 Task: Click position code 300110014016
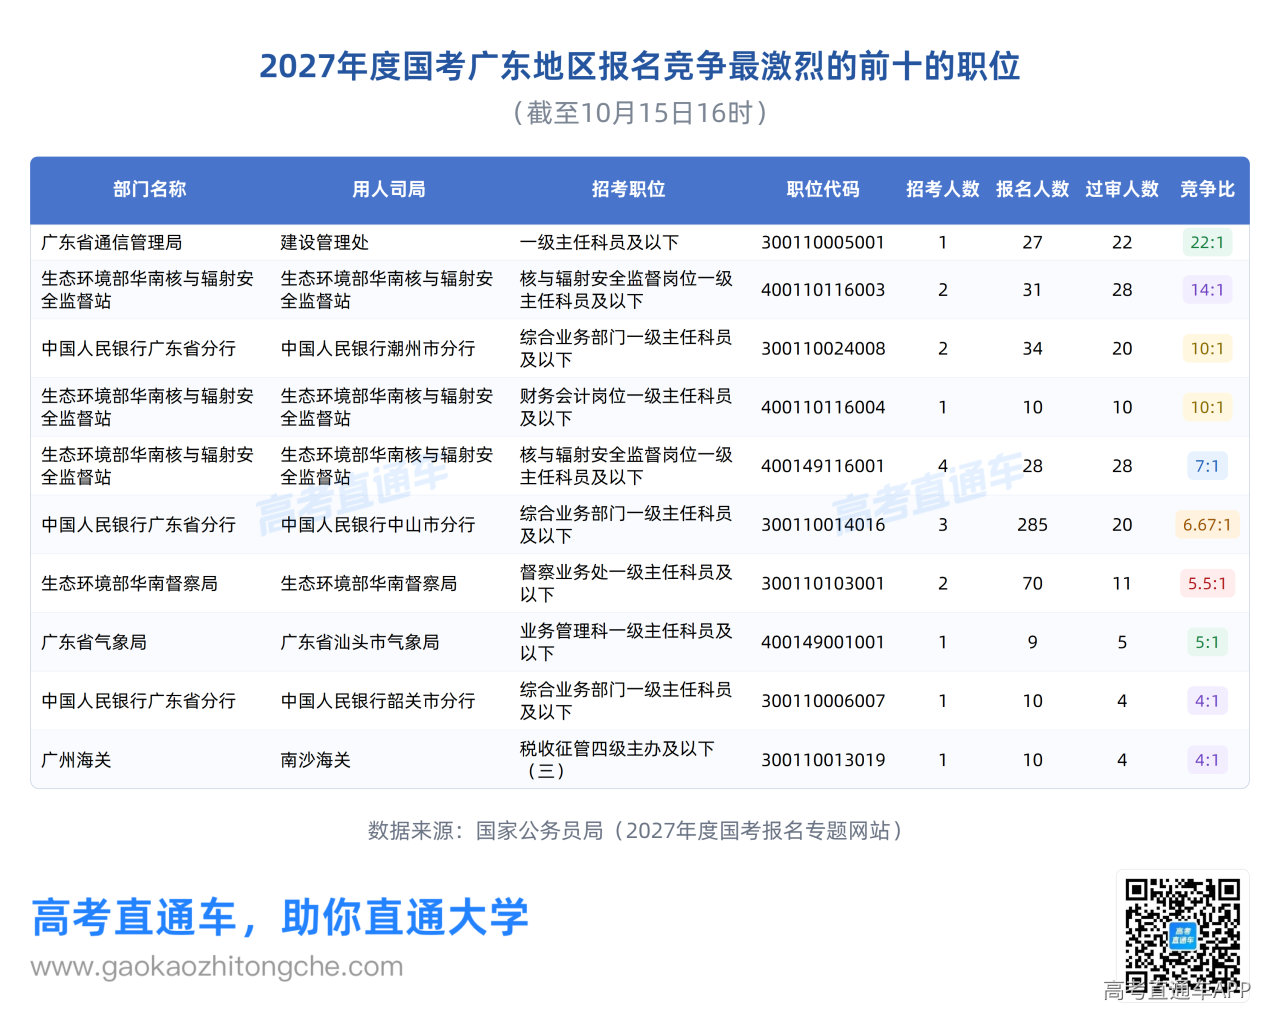[823, 525]
